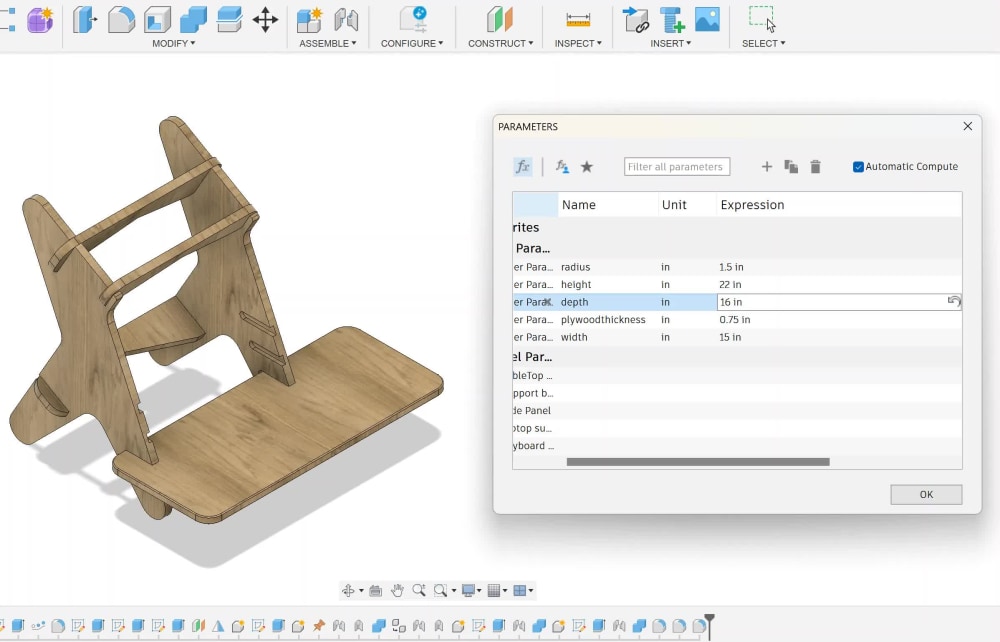
Task: Click the New Component icon
Action: [x=309, y=19]
